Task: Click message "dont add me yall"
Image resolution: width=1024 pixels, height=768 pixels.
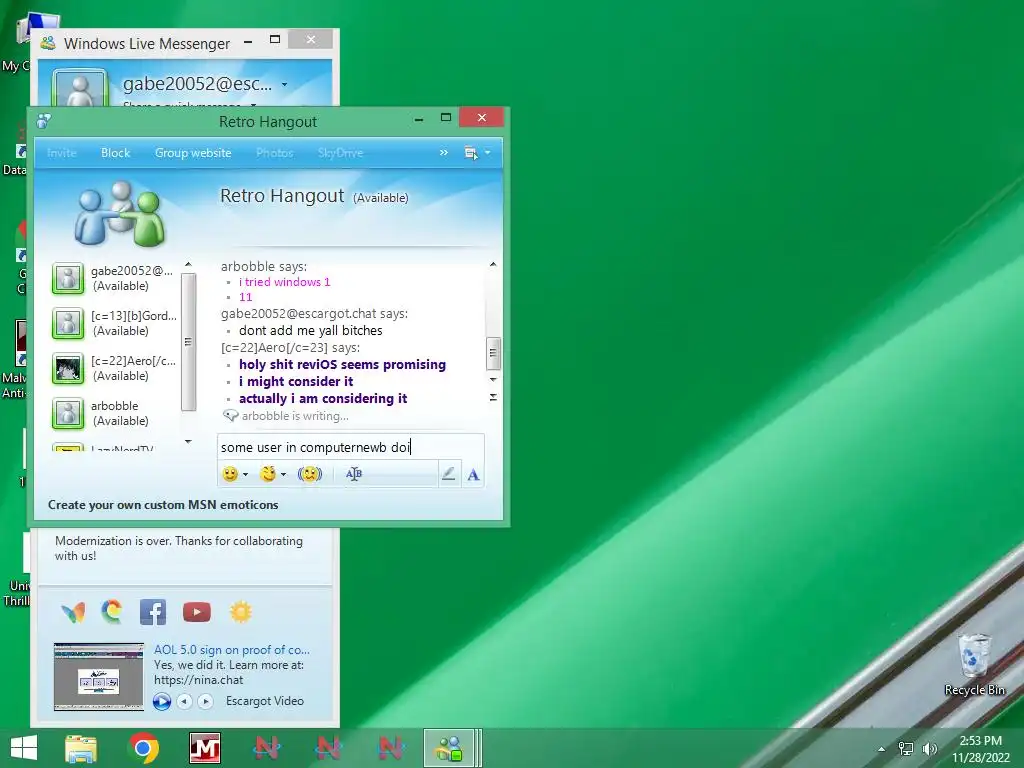Action: coord(310,330)
